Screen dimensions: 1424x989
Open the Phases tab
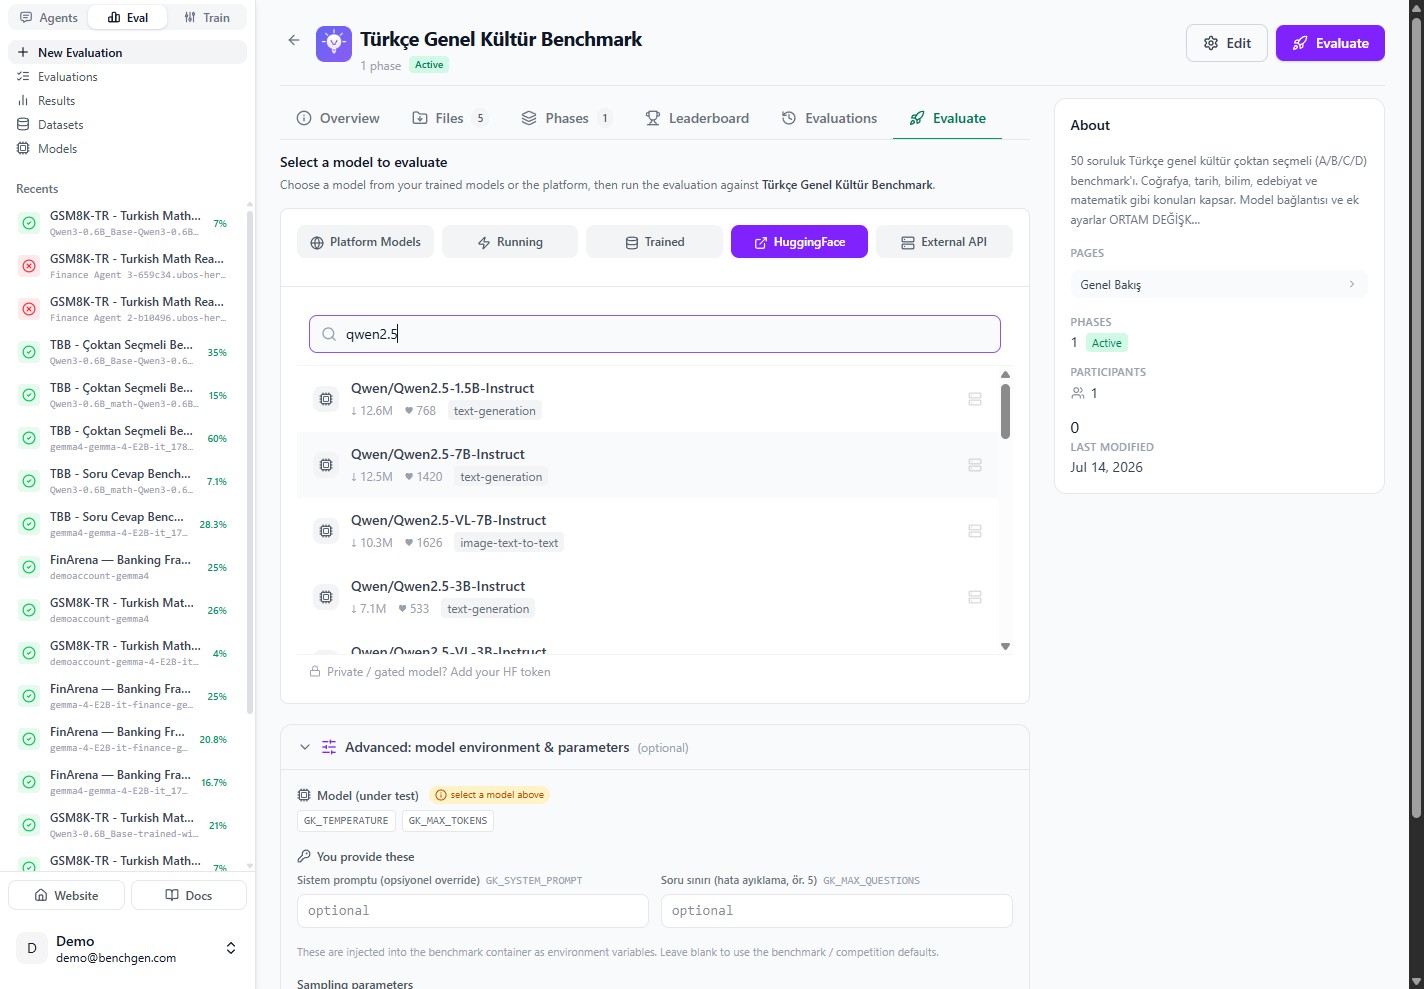tap(566, 118)
